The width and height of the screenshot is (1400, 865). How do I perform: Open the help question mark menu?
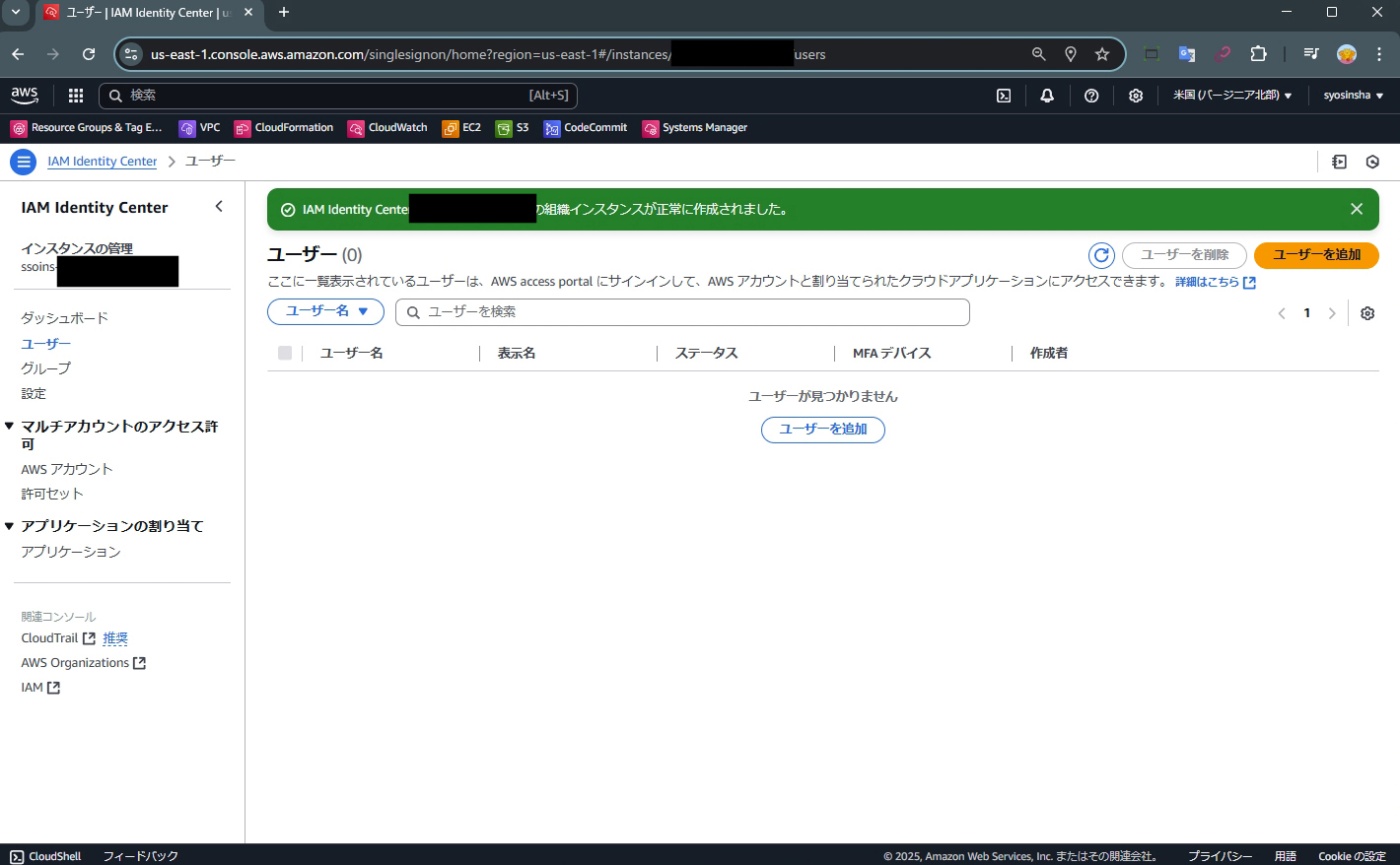click(1091, 96)
